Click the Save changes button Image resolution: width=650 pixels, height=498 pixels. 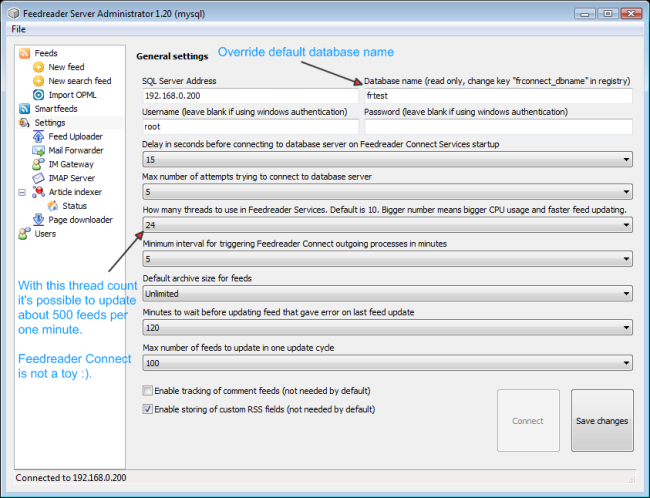[x=602, y=421]
